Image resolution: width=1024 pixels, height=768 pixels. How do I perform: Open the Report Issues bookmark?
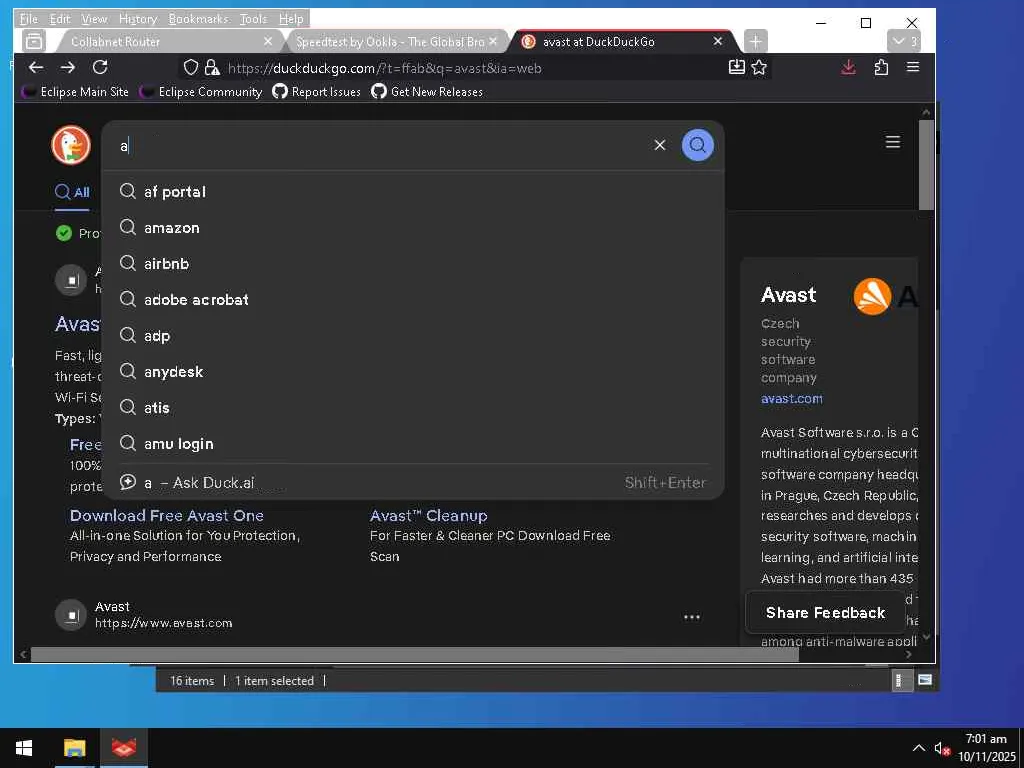click(x=317, y=91)
